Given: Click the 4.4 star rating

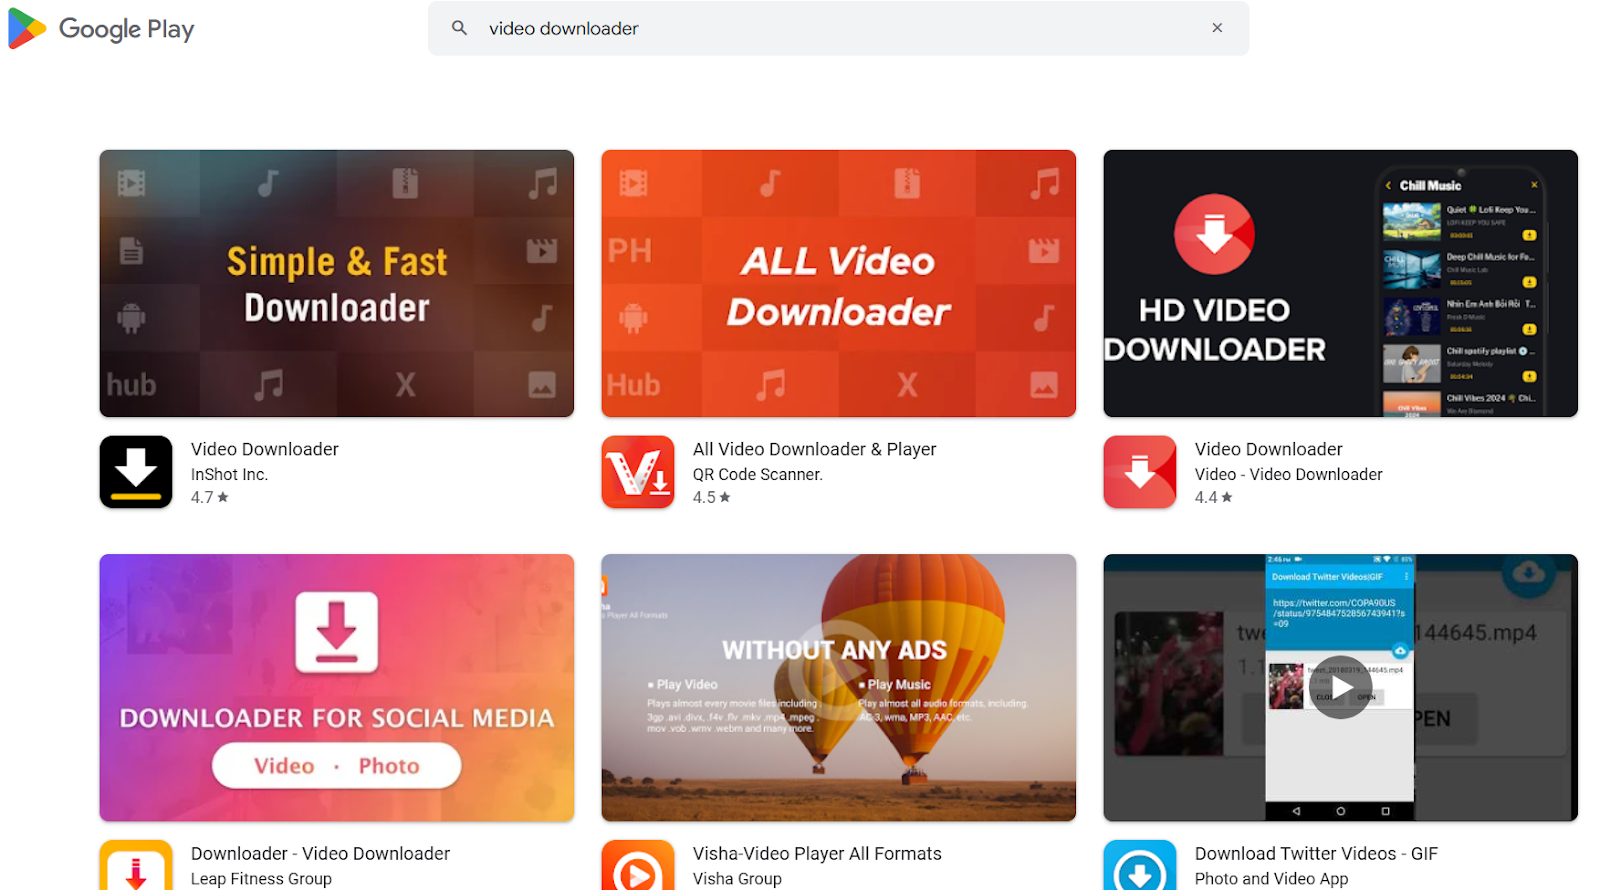Looking at the screenshot, I should click(1214, 497).
